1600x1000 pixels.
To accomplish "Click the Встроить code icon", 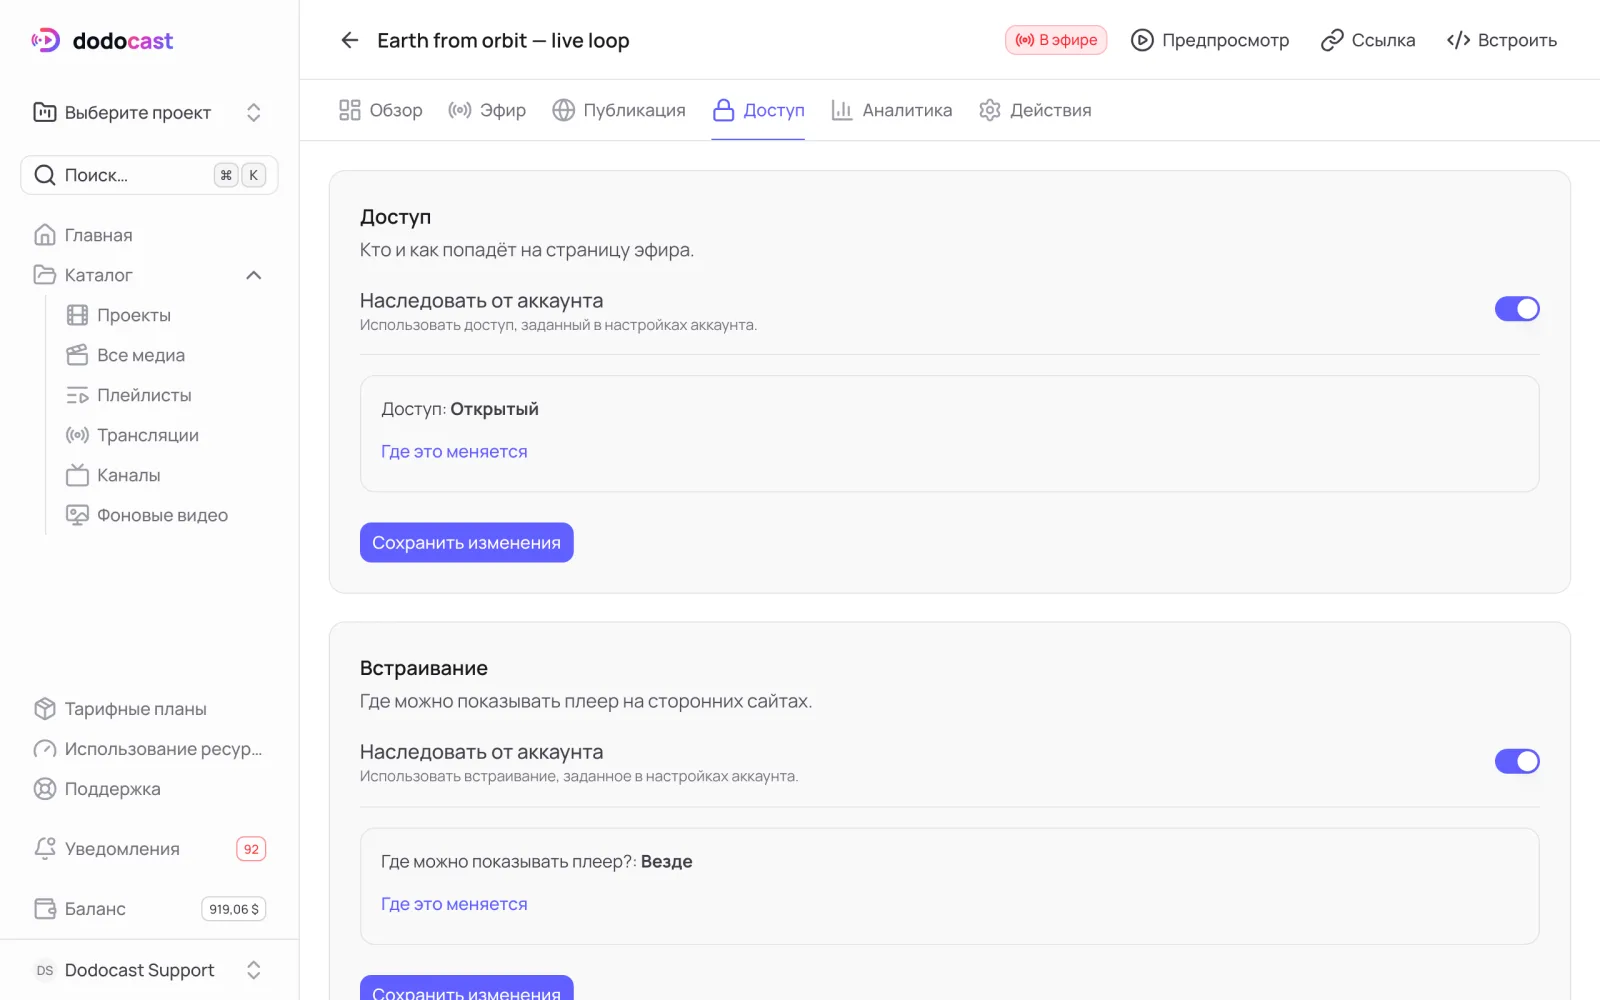I will coord(1458,40).
